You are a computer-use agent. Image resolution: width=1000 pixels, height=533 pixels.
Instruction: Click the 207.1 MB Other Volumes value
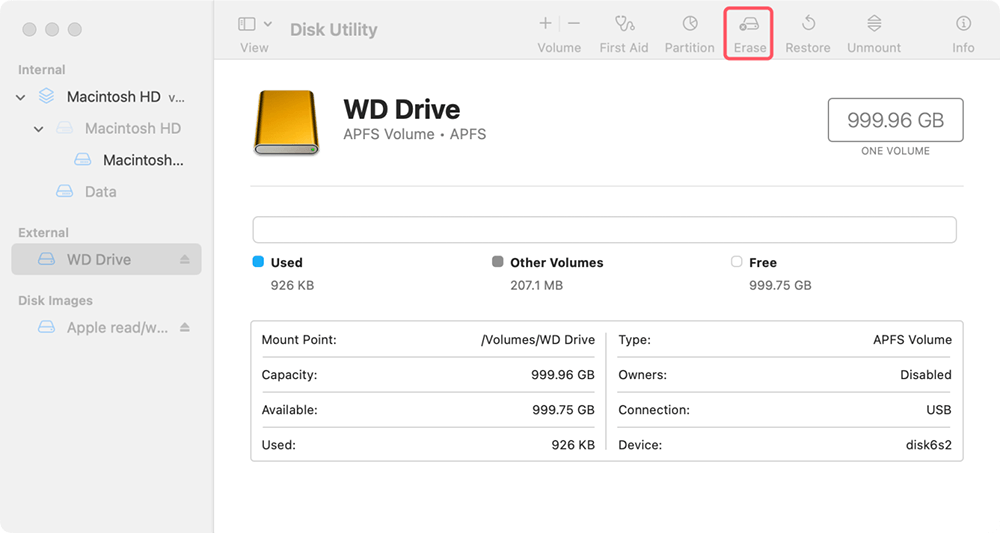click(x=536, y=286)
